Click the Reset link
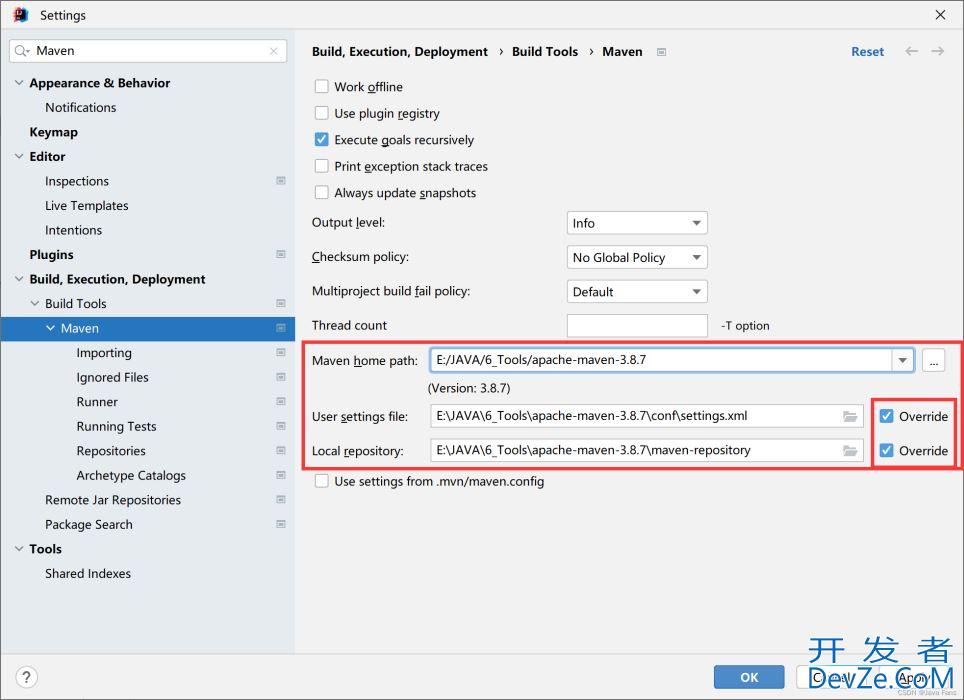This screenshot has width=964, height=700. pyautogui.click(x=867, y=52)
